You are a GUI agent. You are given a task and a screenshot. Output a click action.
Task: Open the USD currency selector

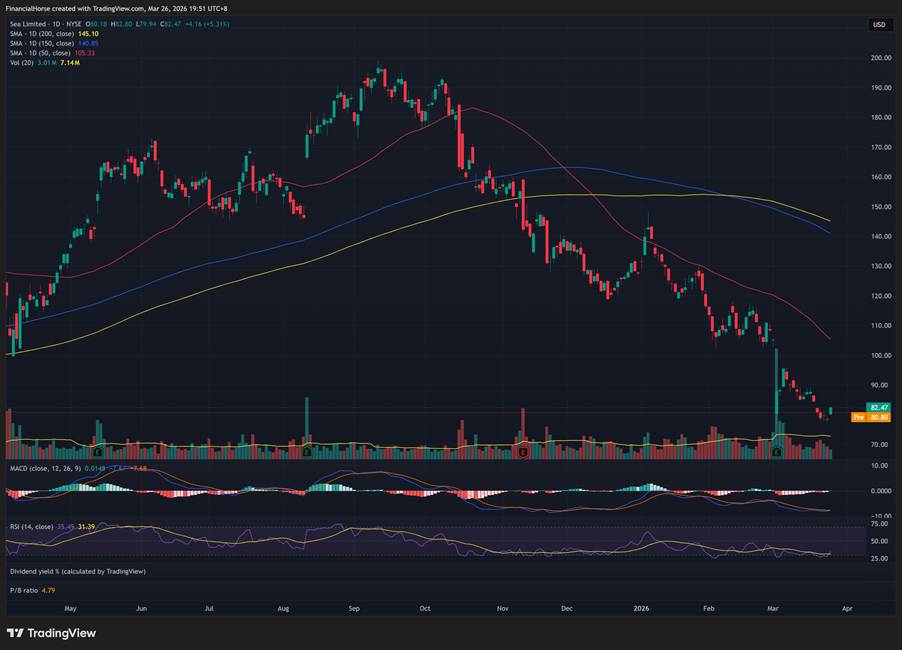point(878,25)
